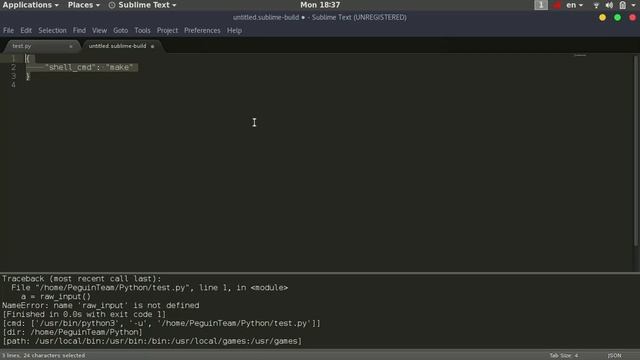Click the unsaved dot on the untitled.sublime-build tab
The height and width of the screenshot is (360, 640).
152,47
